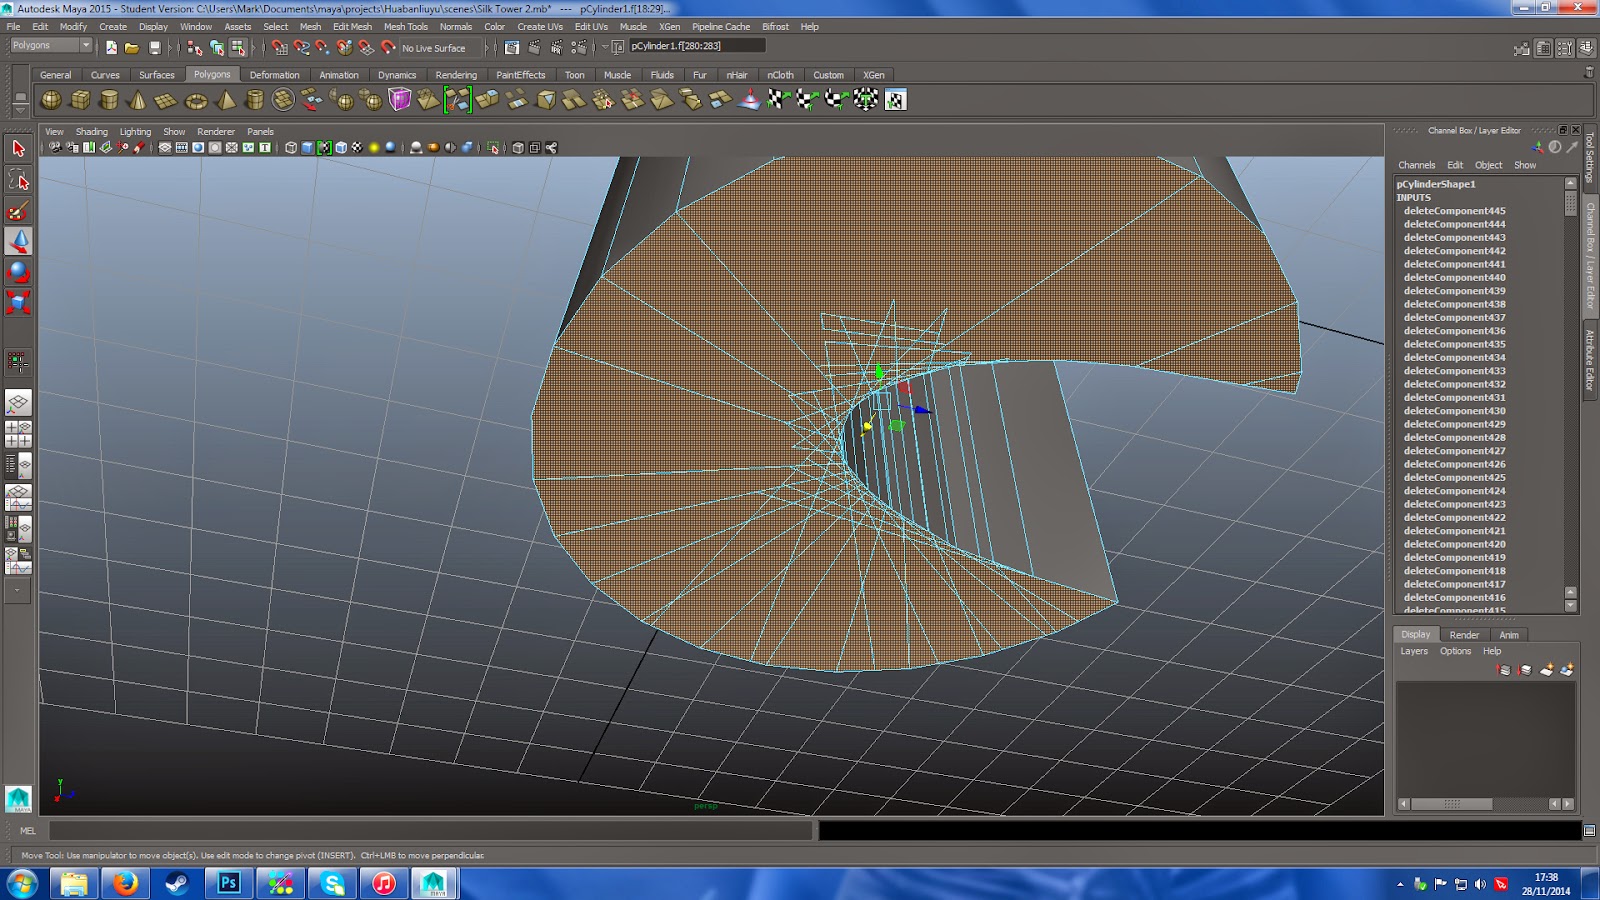Image resolution: width=1600 pixels, height=900 pixels.
Task: Choose the Paint Selection tool
Action: pos(18,211)
